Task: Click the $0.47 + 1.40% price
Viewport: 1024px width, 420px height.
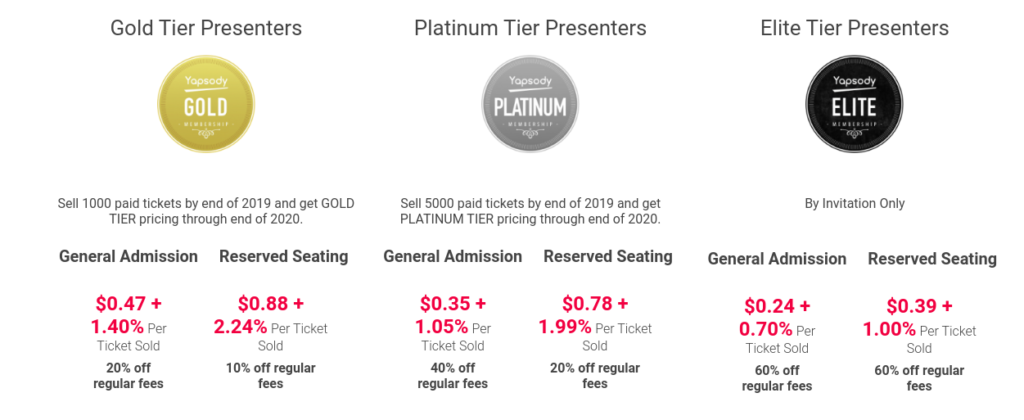Action: tap(128, 314)
